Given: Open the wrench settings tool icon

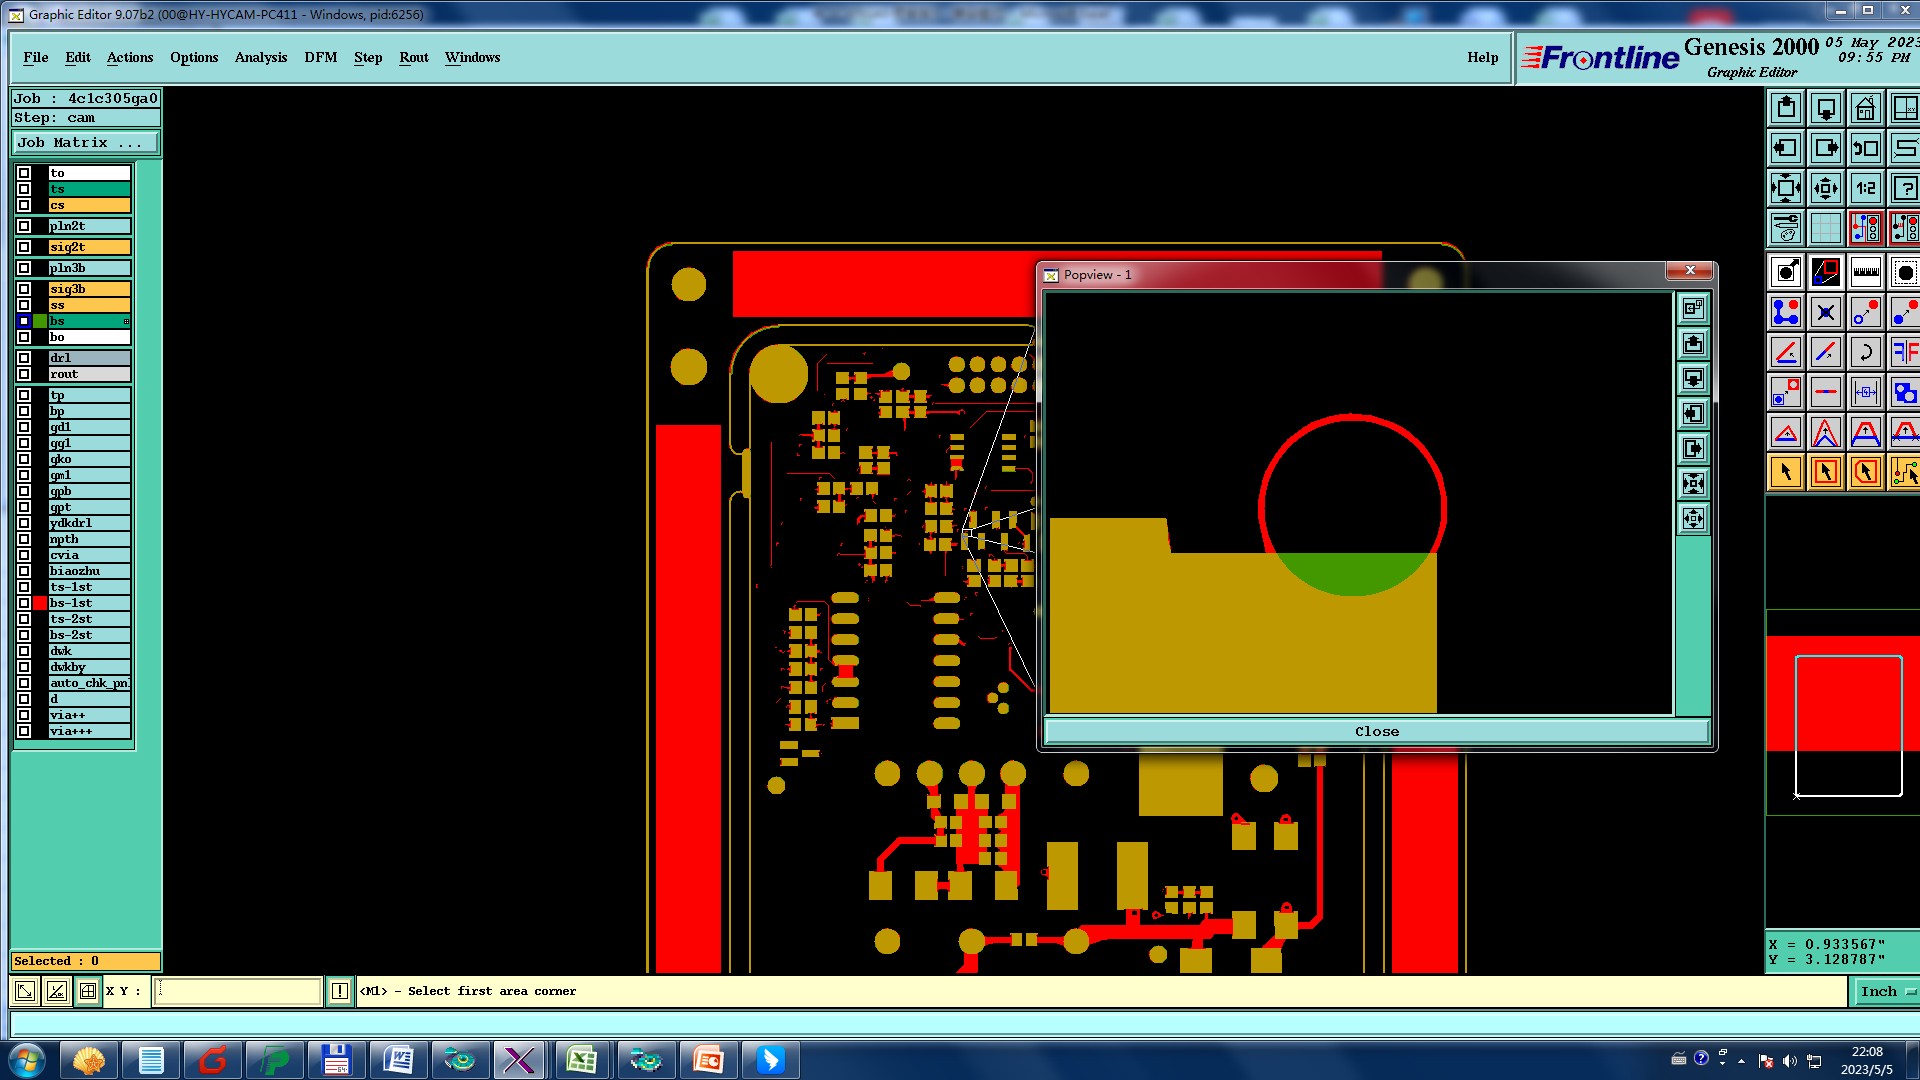Looking at the screenshot, I should coord(1785,228).
